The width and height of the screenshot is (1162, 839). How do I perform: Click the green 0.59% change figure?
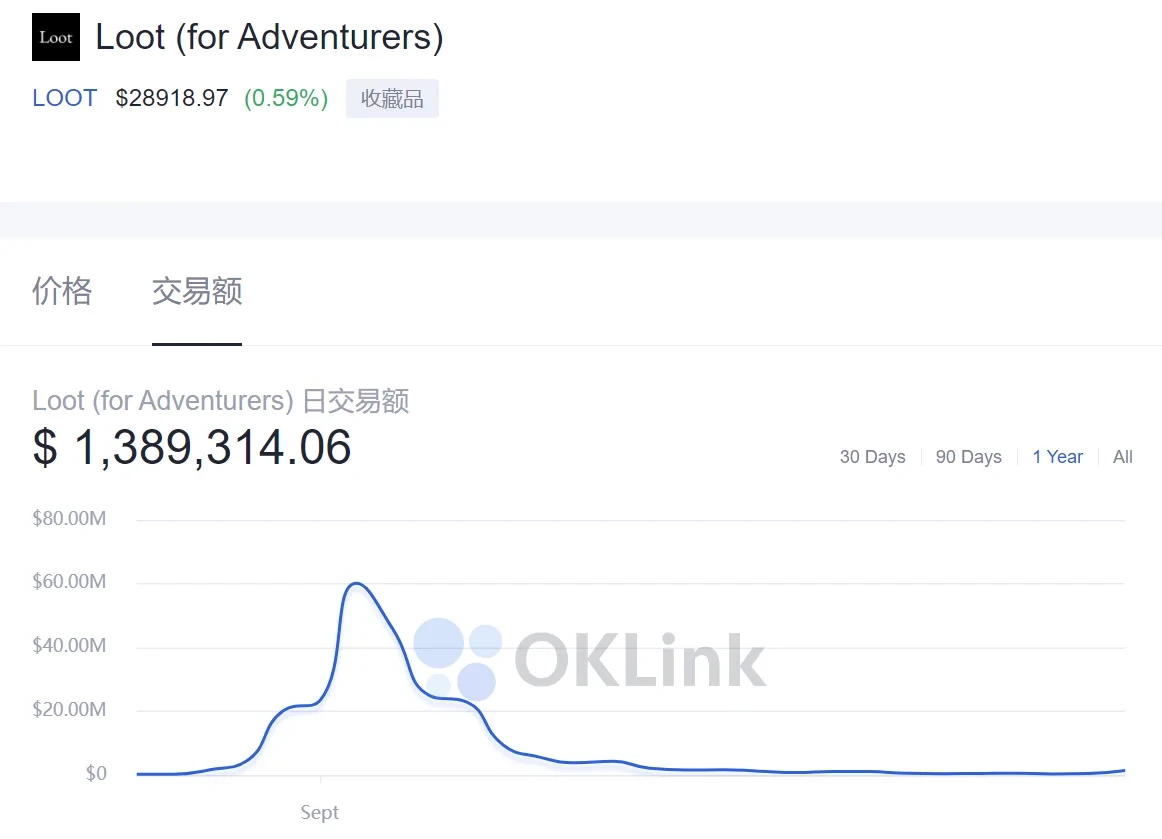[x=286, y=98]
